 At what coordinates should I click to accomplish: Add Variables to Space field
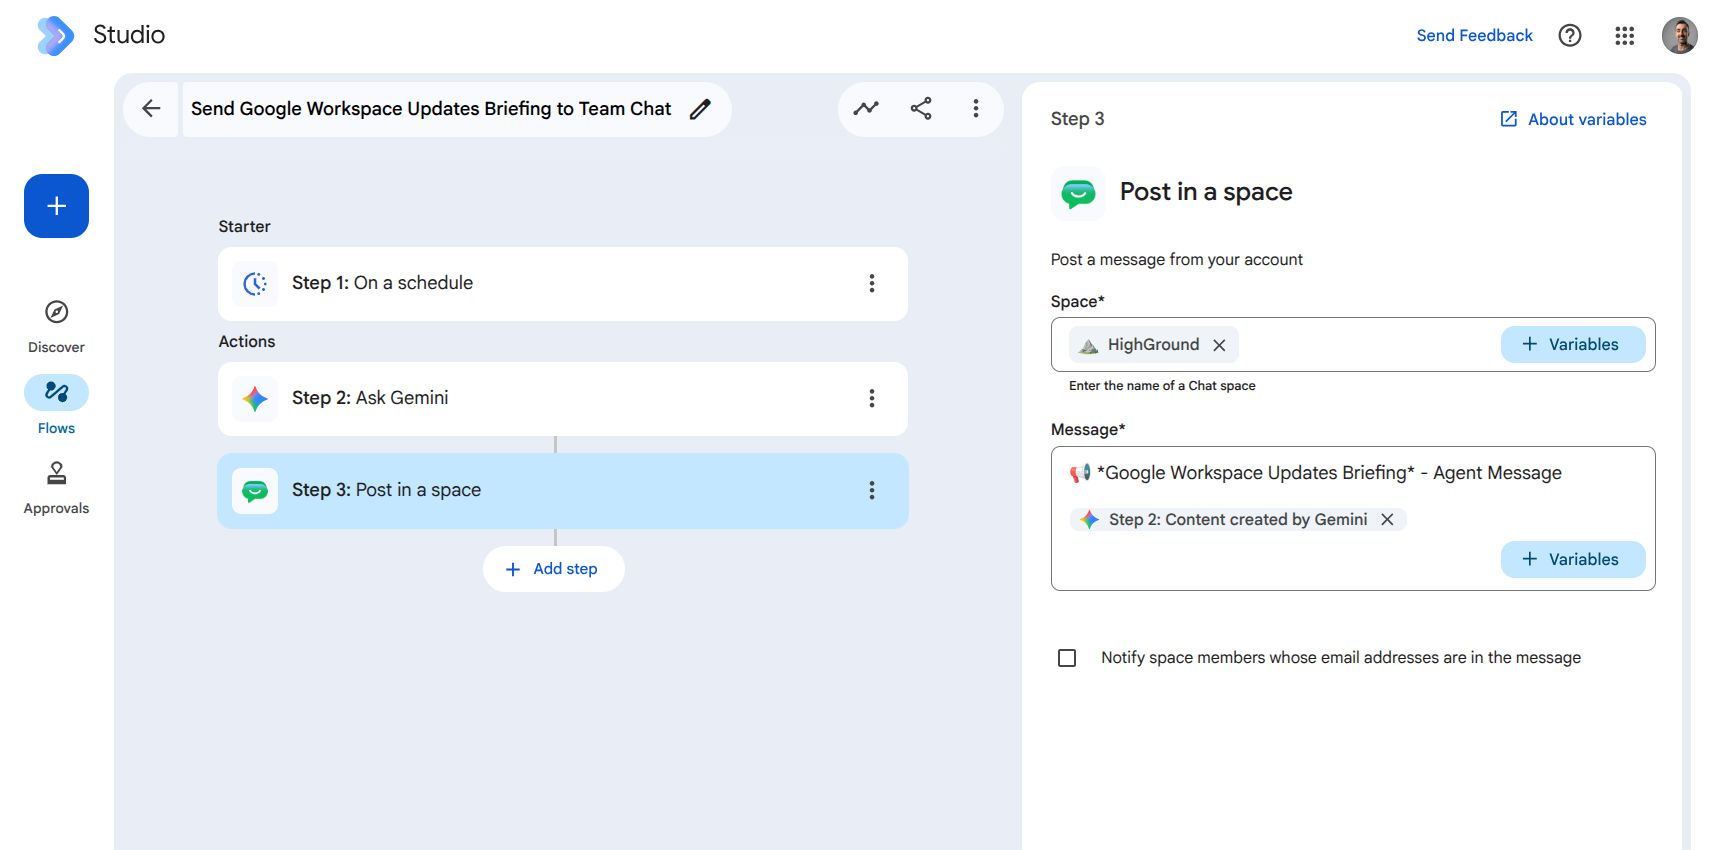[x=1573, y=344]
